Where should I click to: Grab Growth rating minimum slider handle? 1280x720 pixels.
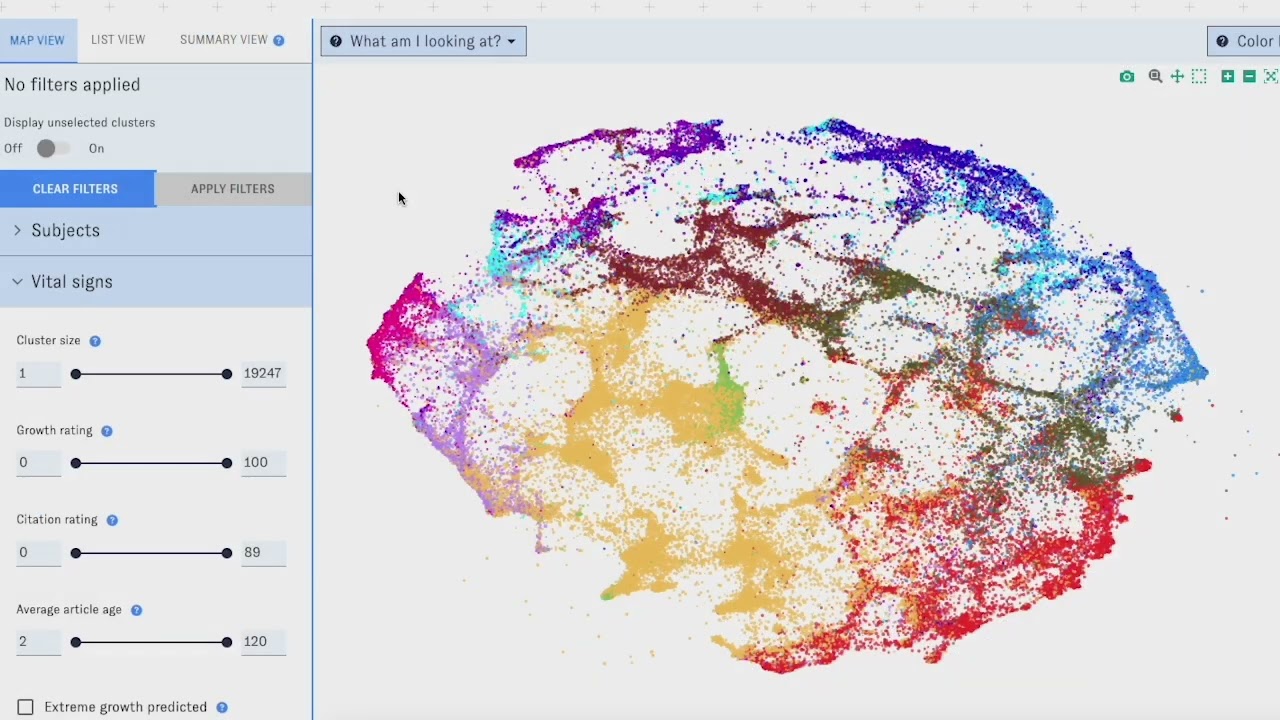76,463
